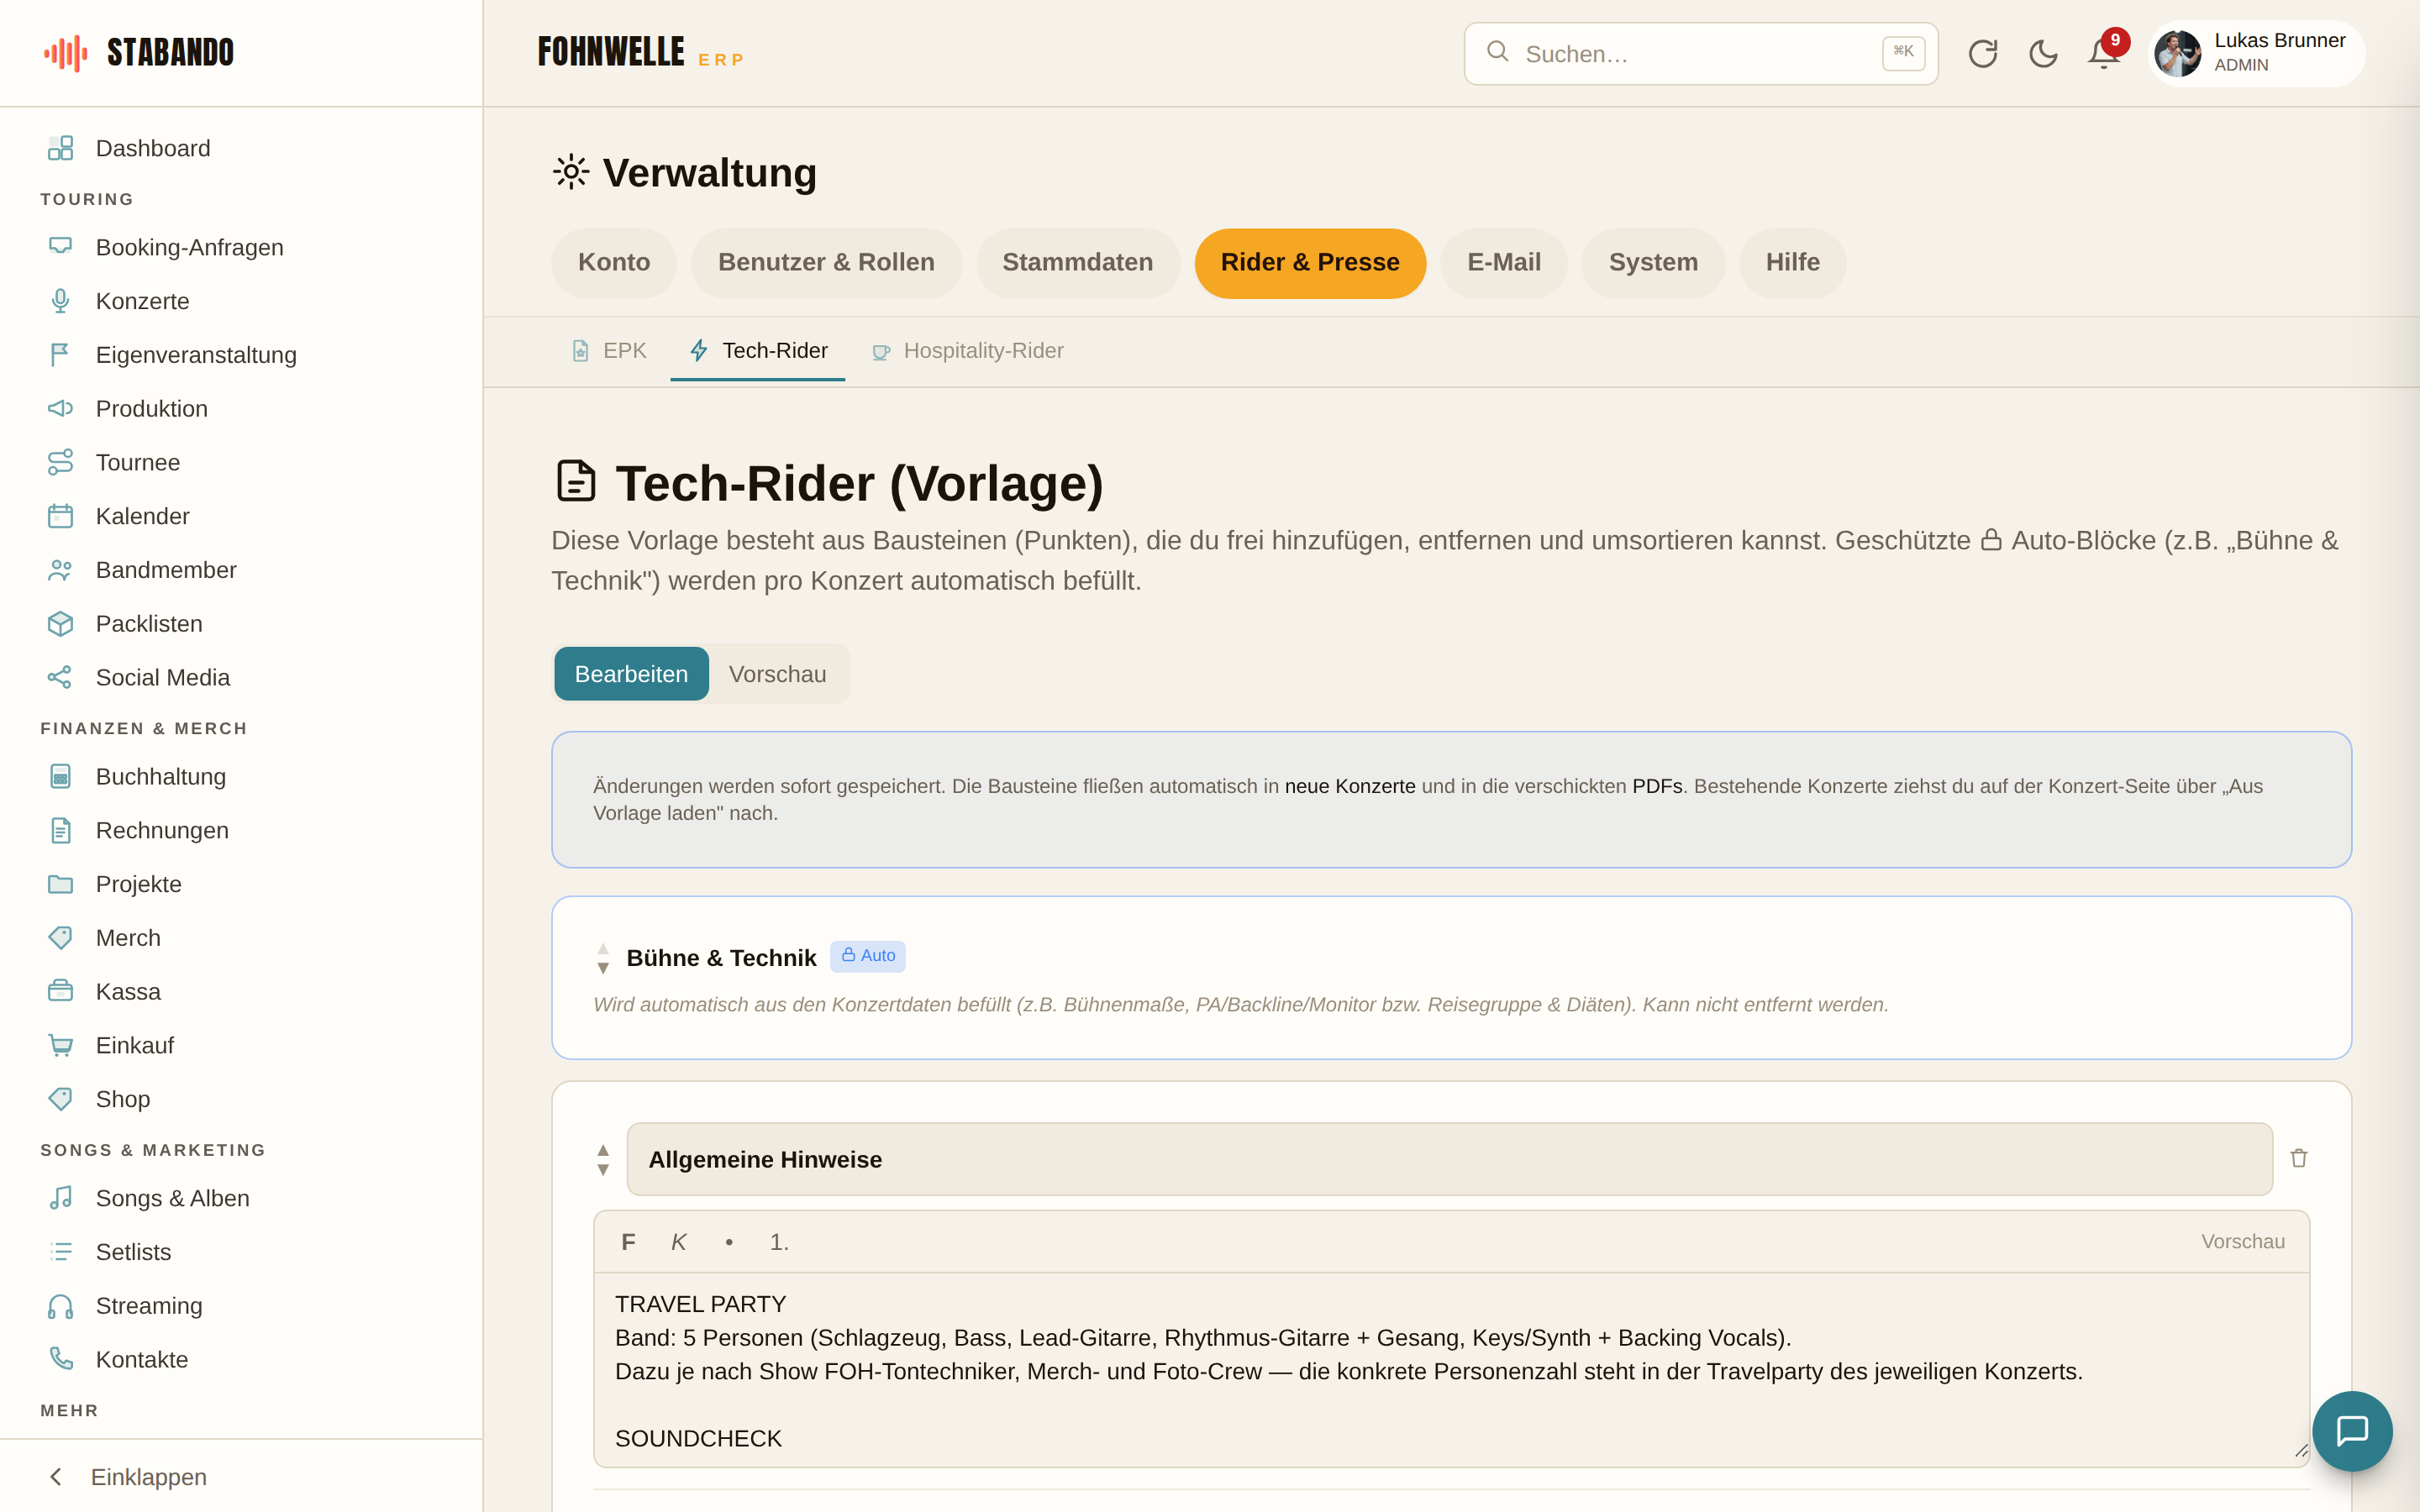This screenshot has height=1512, width=2420.
Task: Switch to Vorschau mode toggle
Action: (x=777, y=674)
